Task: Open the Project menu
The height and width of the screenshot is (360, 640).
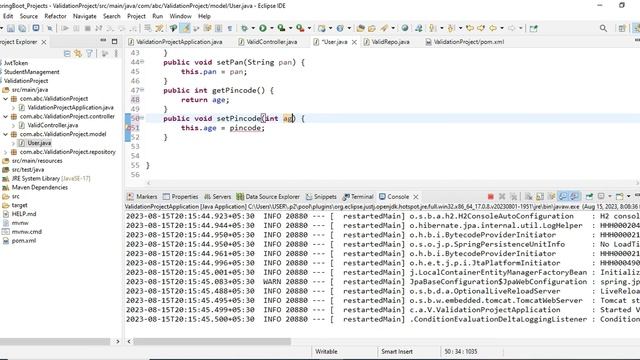Action: [x=136, y=16]
